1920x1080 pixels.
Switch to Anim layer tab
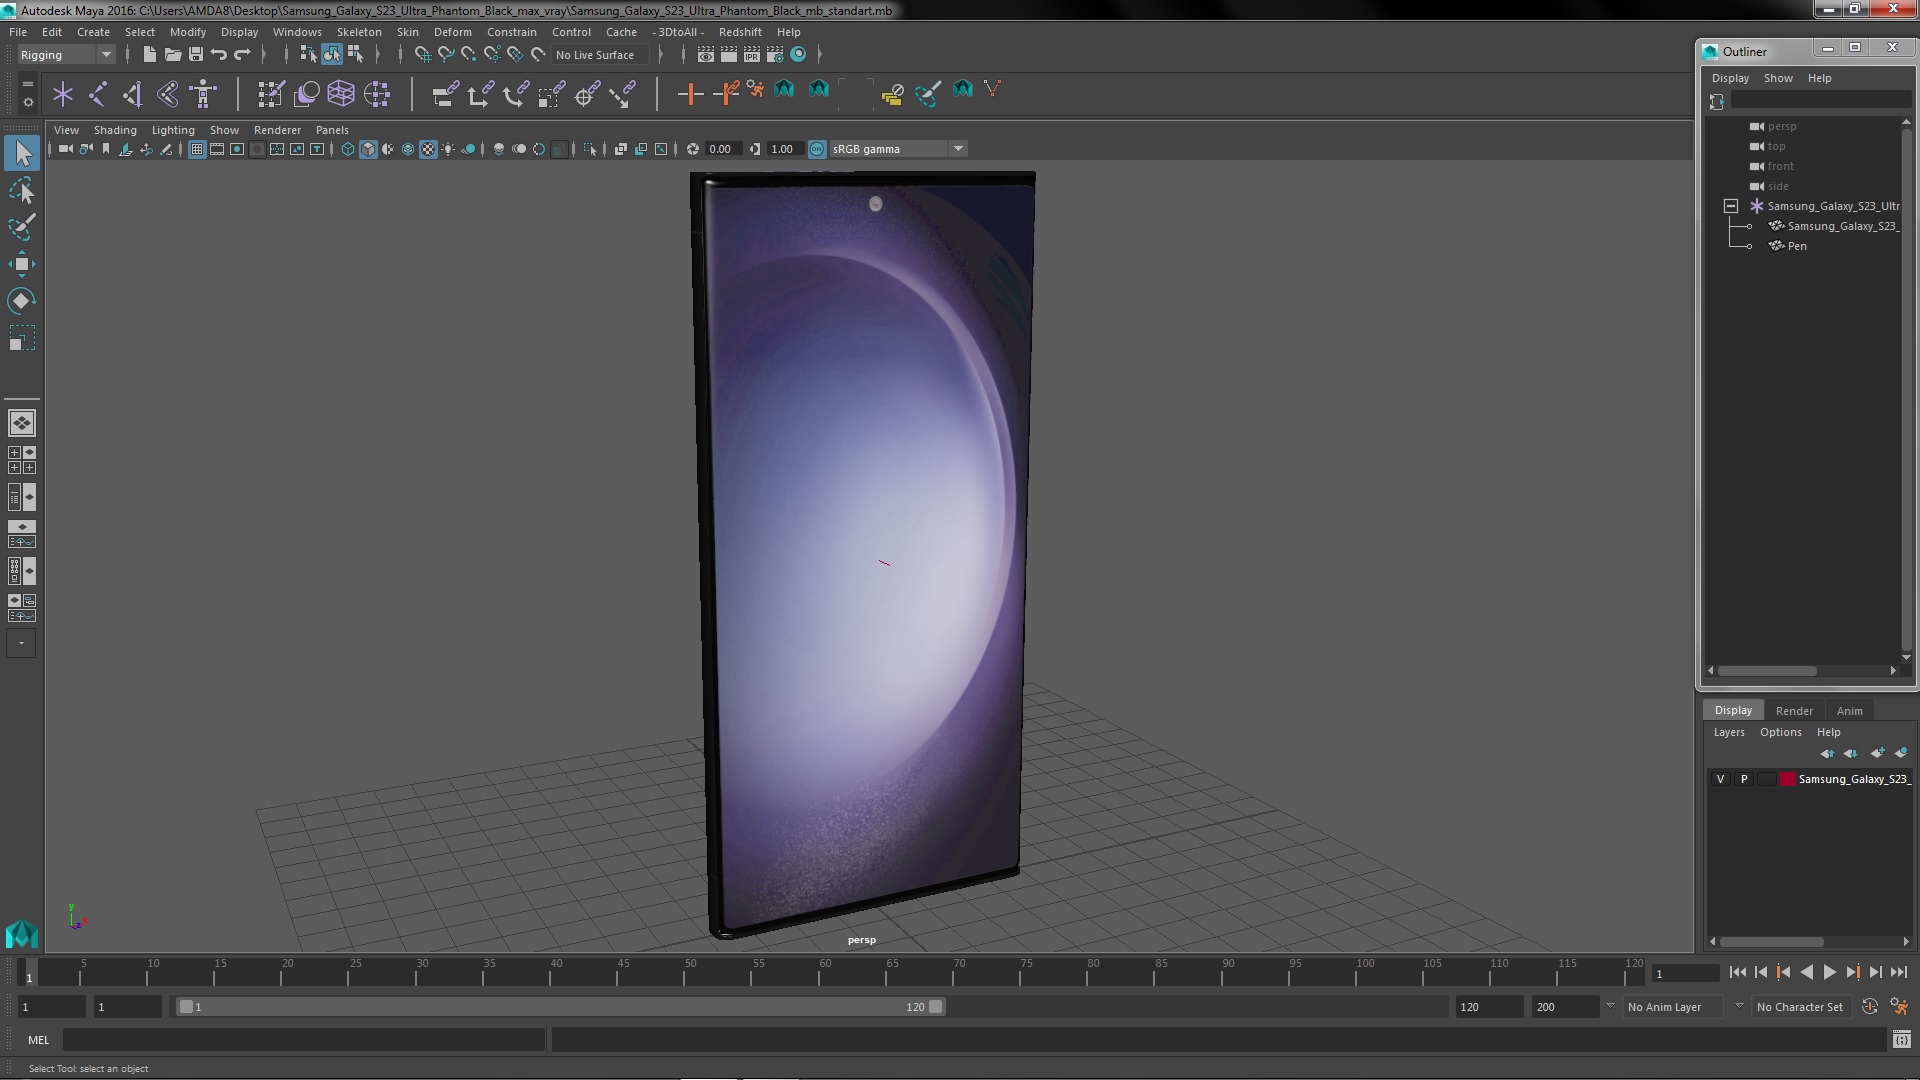(1849, 710)
